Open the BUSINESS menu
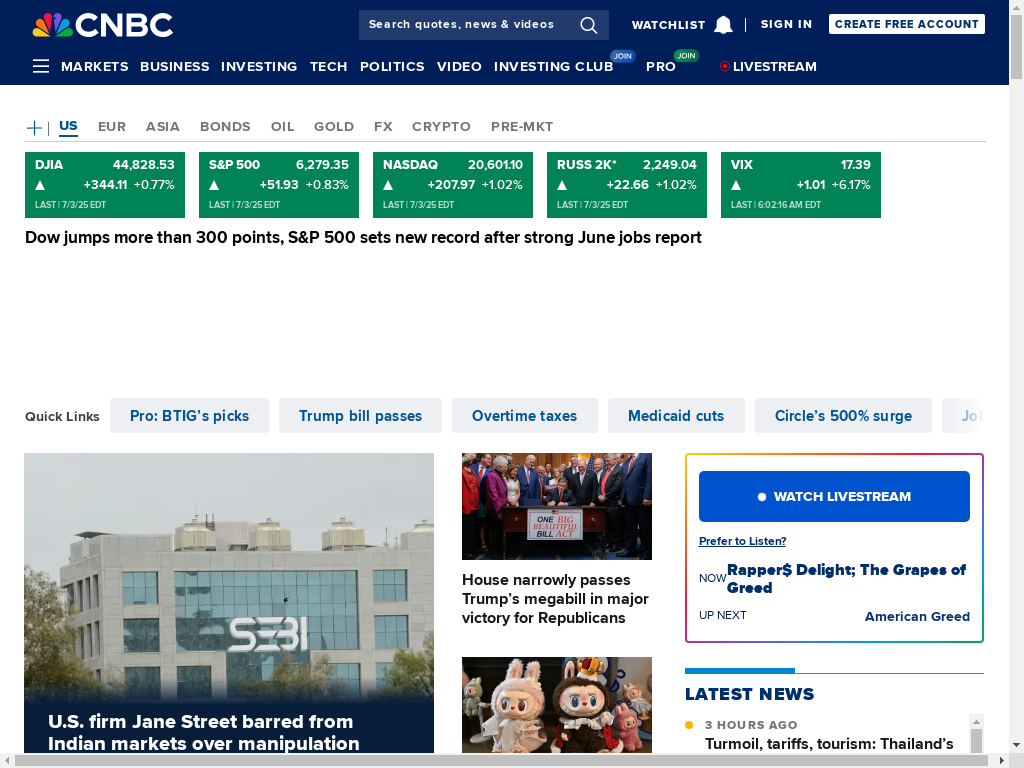The width and height of the screenshot is (1024, 768). tap(174, 67)
